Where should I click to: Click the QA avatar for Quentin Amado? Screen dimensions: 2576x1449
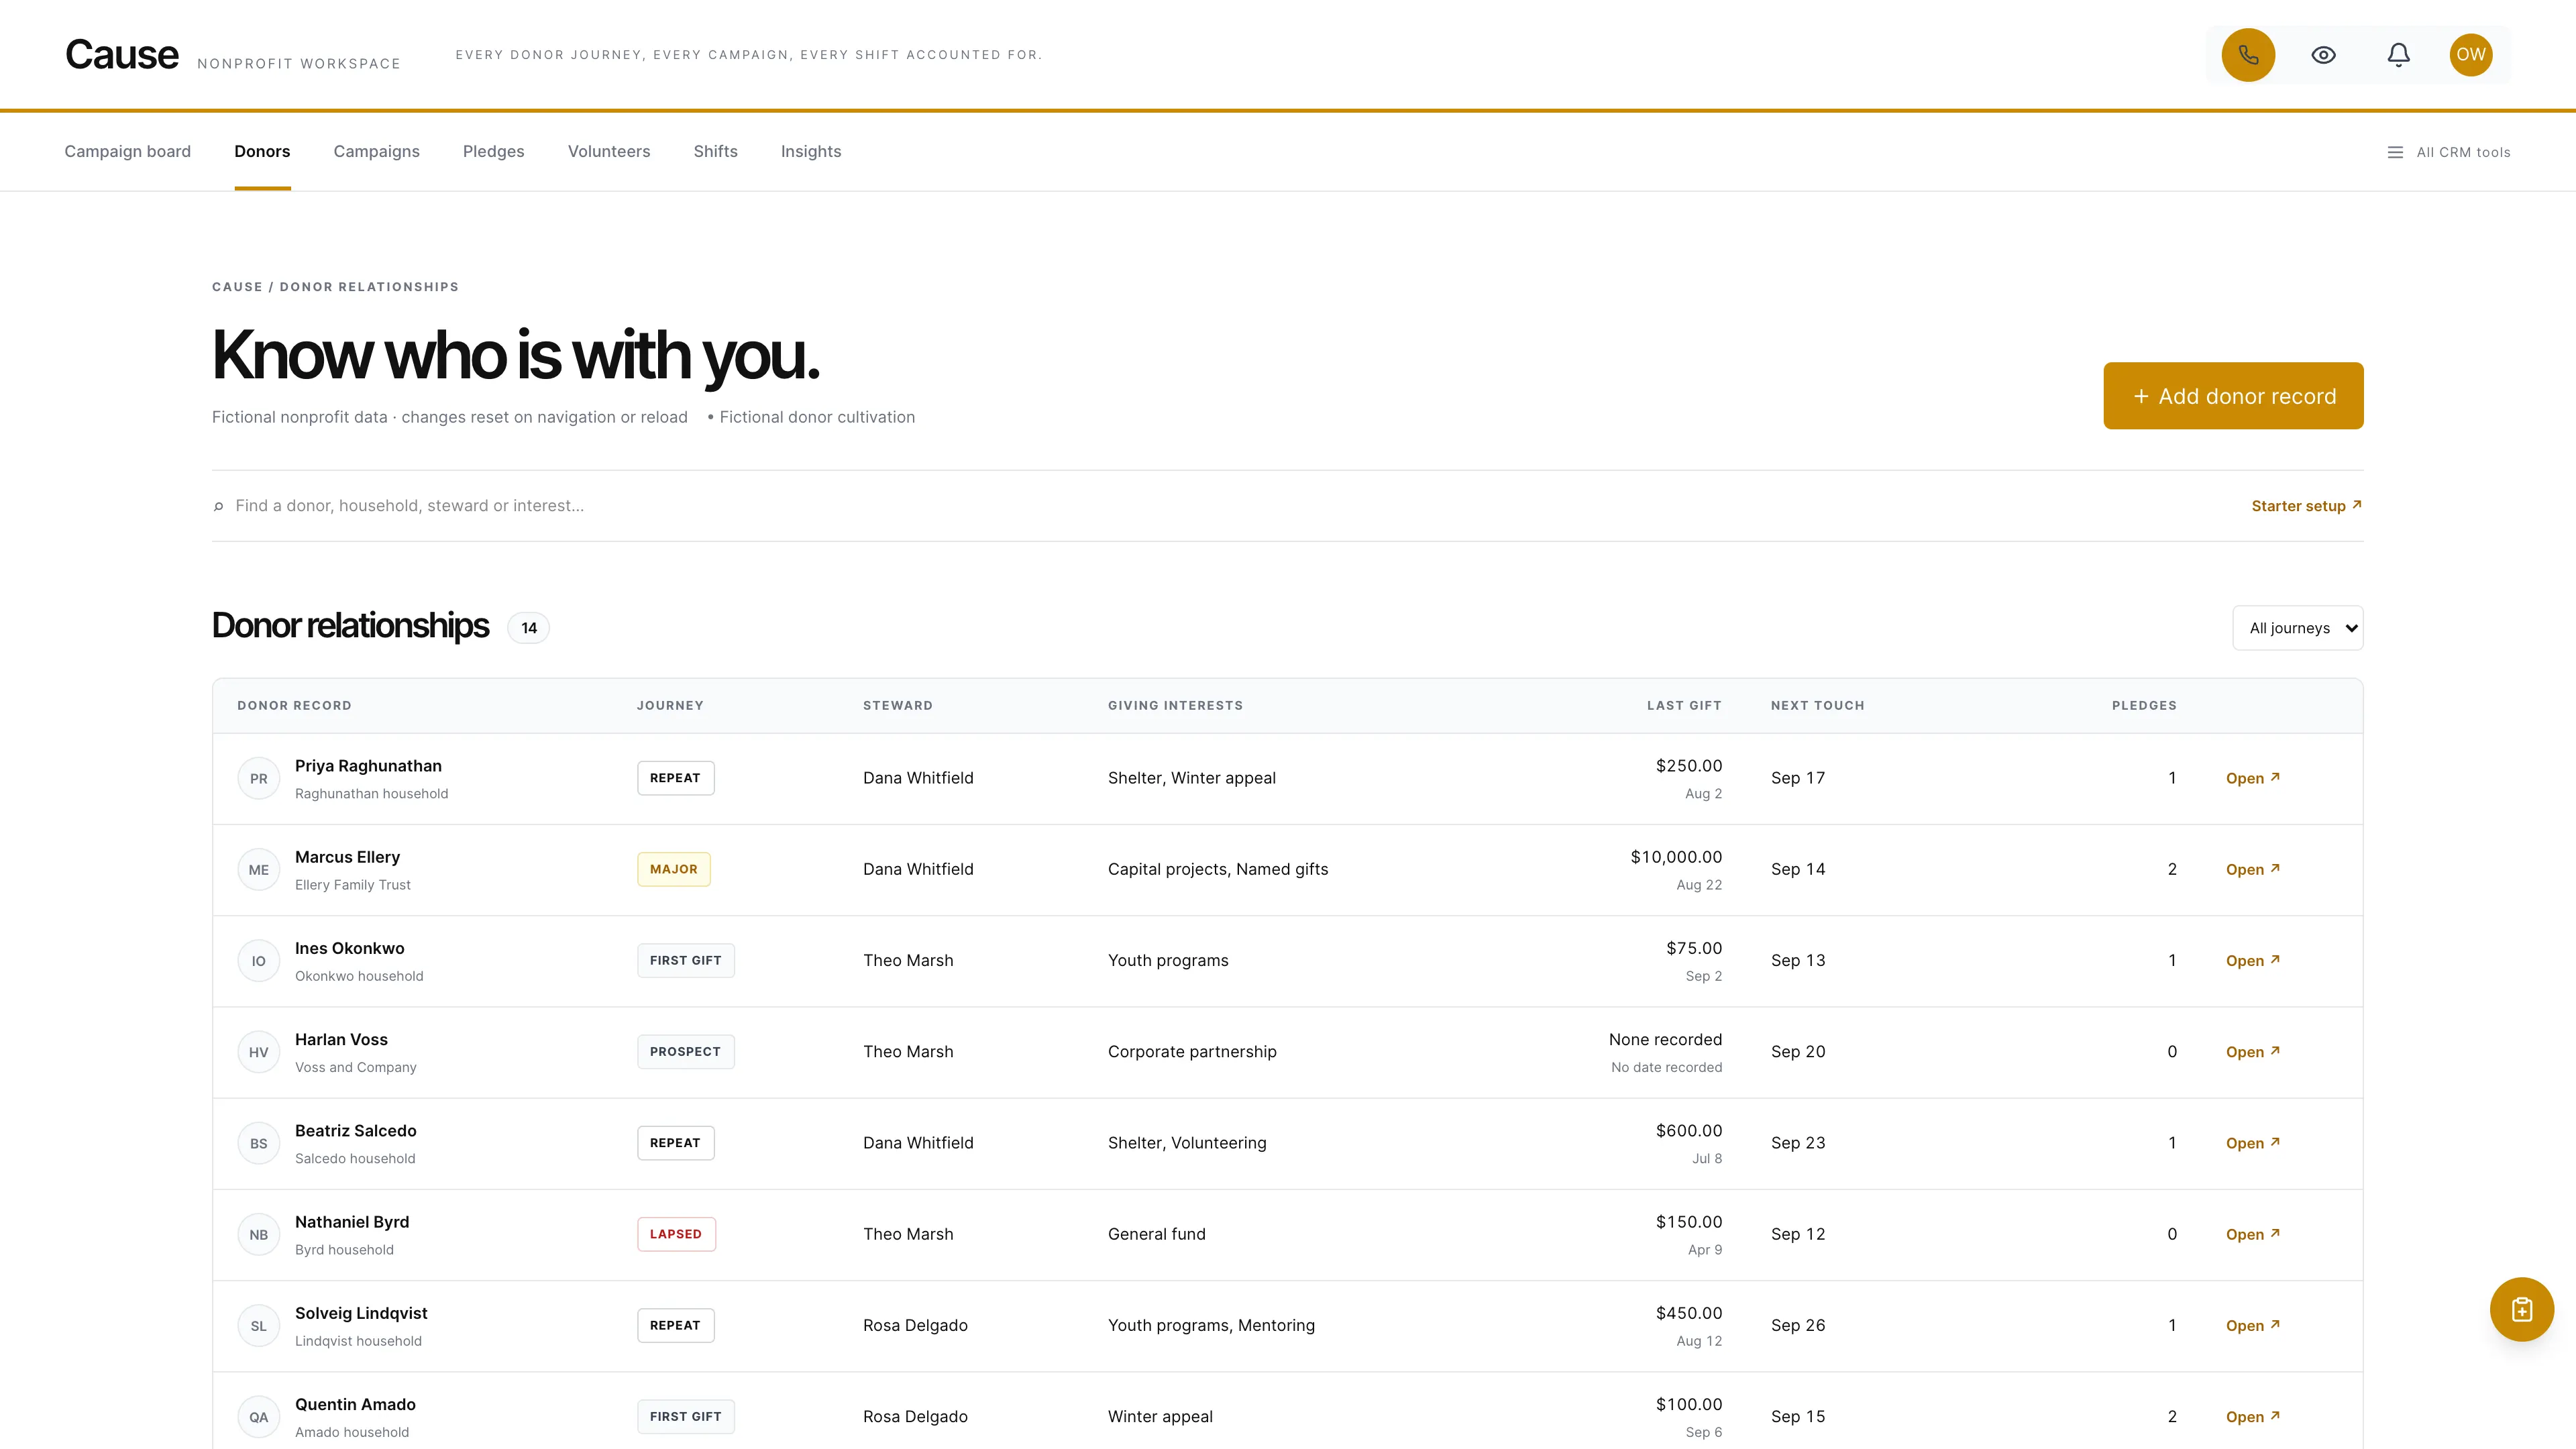(259, 1417)
